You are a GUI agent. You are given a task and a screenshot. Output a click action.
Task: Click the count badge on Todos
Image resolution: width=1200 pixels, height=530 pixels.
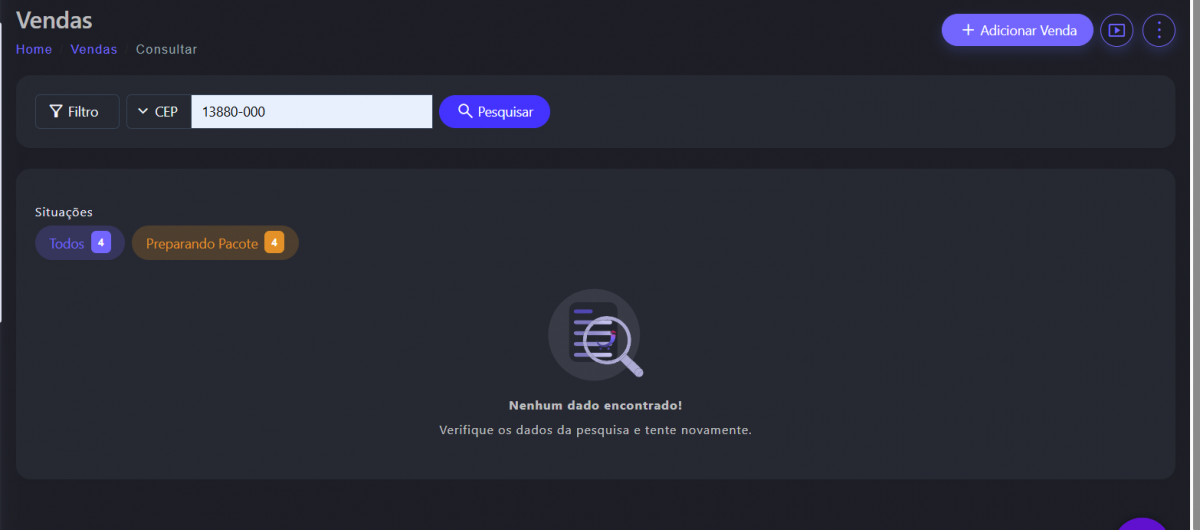(x=101, y=242)
